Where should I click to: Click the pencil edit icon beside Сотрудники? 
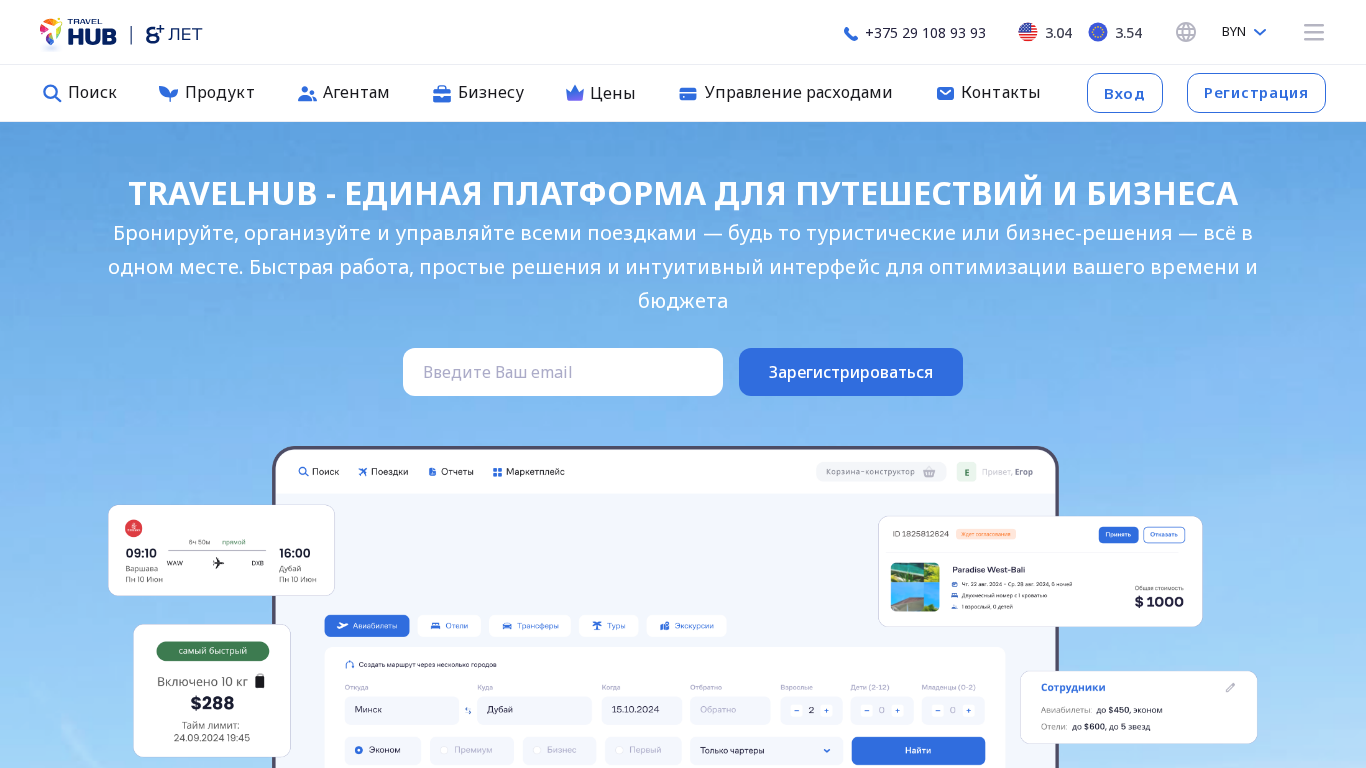pos(1230,688)
